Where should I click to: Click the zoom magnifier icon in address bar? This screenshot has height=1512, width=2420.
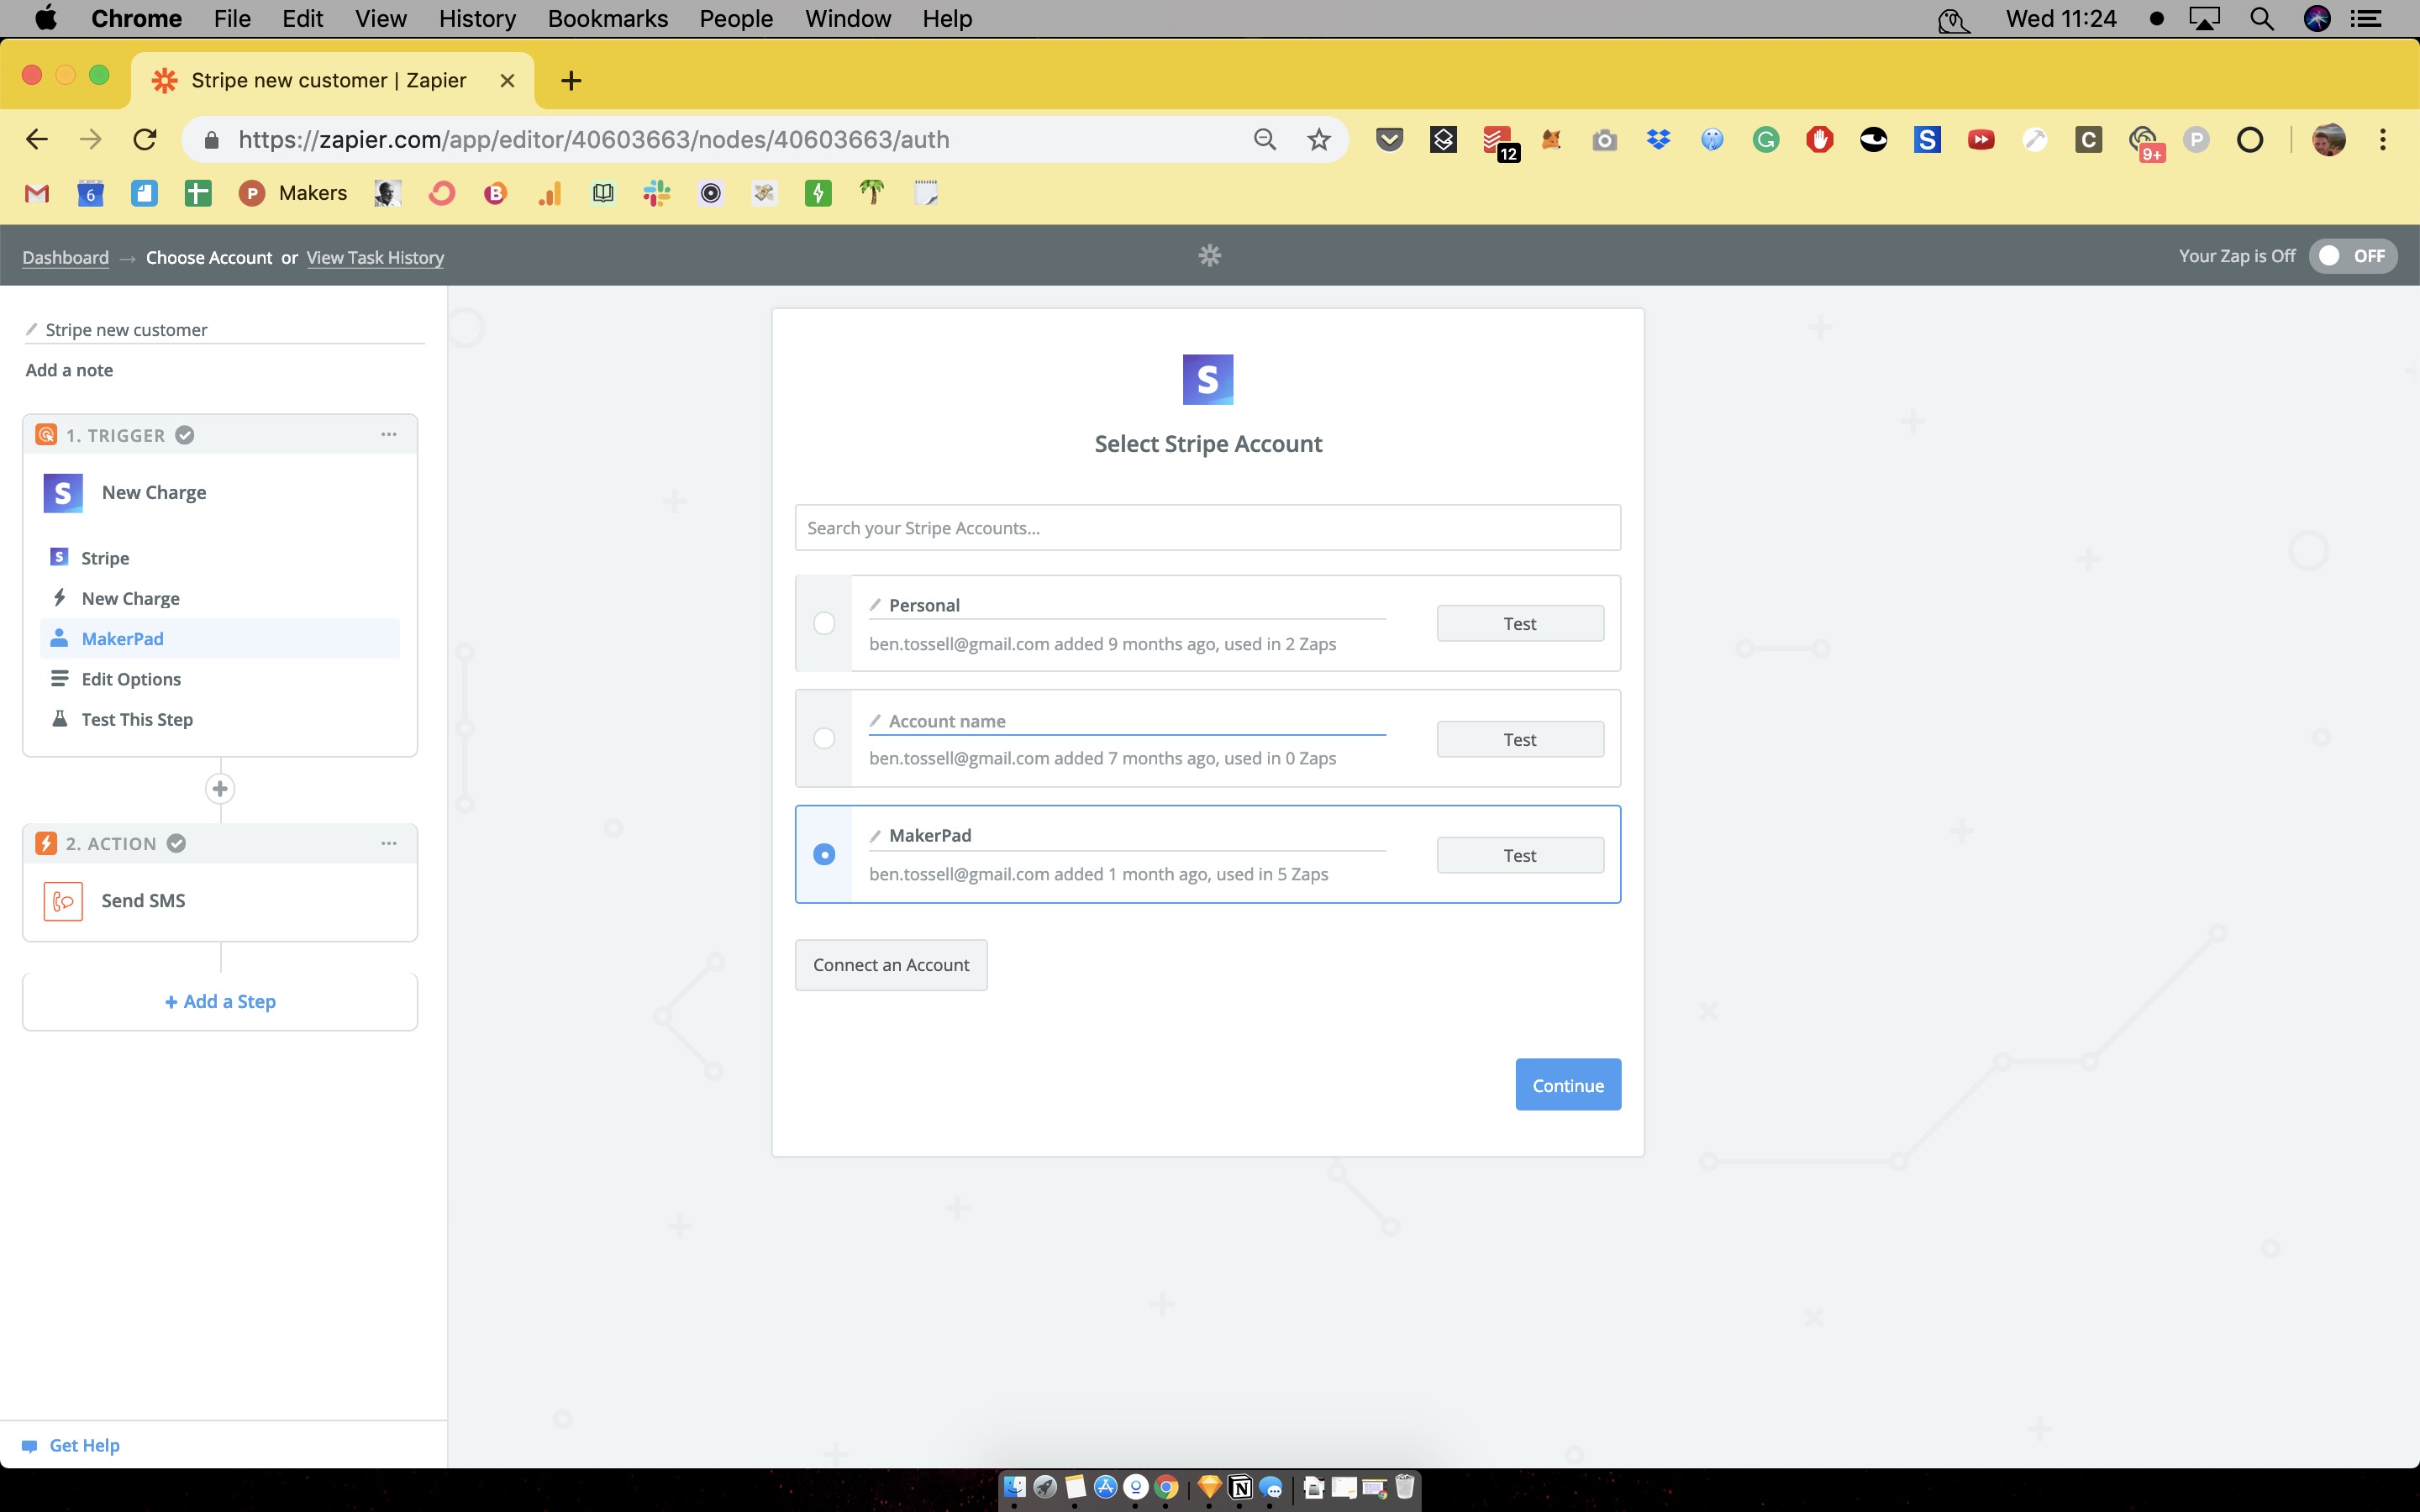point(1265,139)
